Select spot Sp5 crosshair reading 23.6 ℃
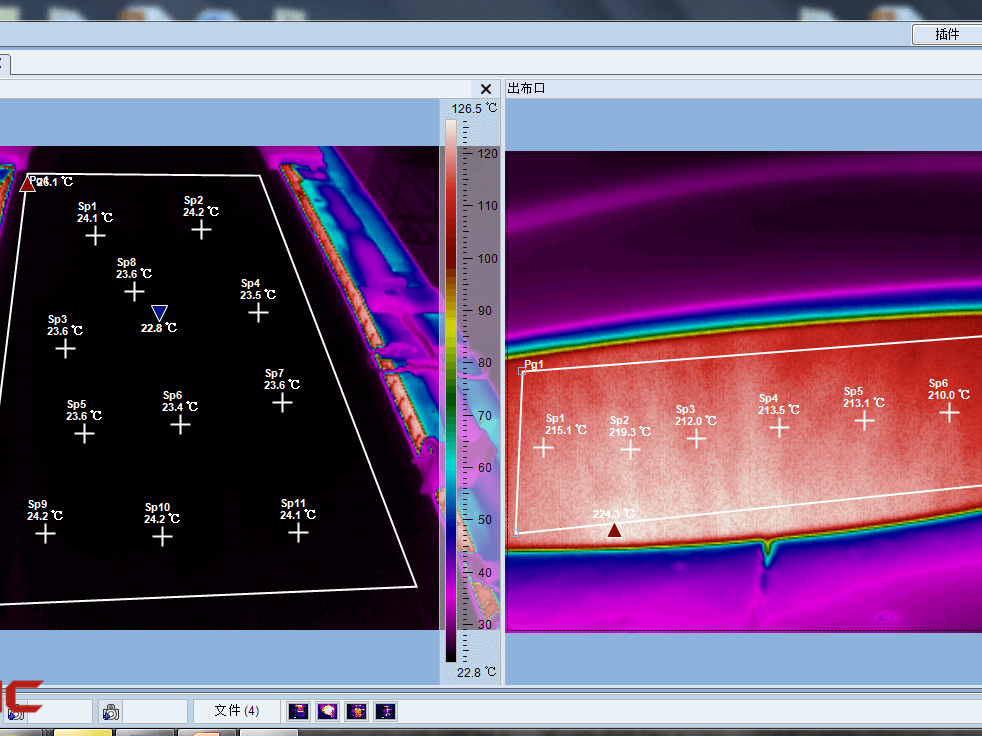Screen dimensions: 982x736 tap(84, 433)
